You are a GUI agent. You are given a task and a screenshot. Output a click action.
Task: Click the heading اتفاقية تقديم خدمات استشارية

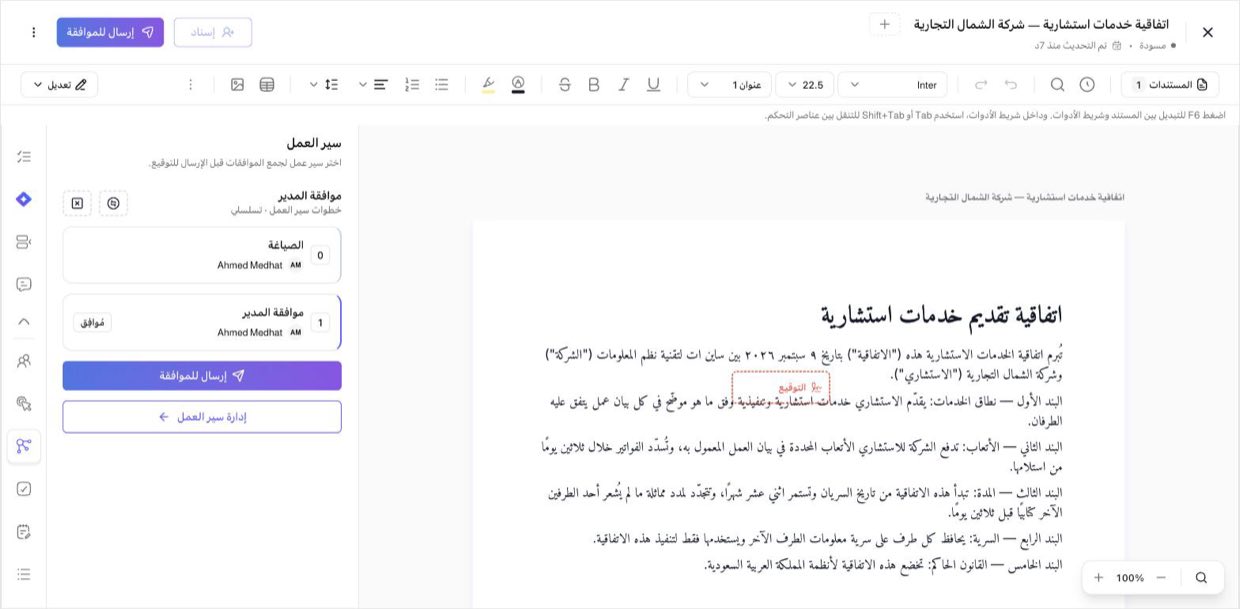click(x=941, y=314)
